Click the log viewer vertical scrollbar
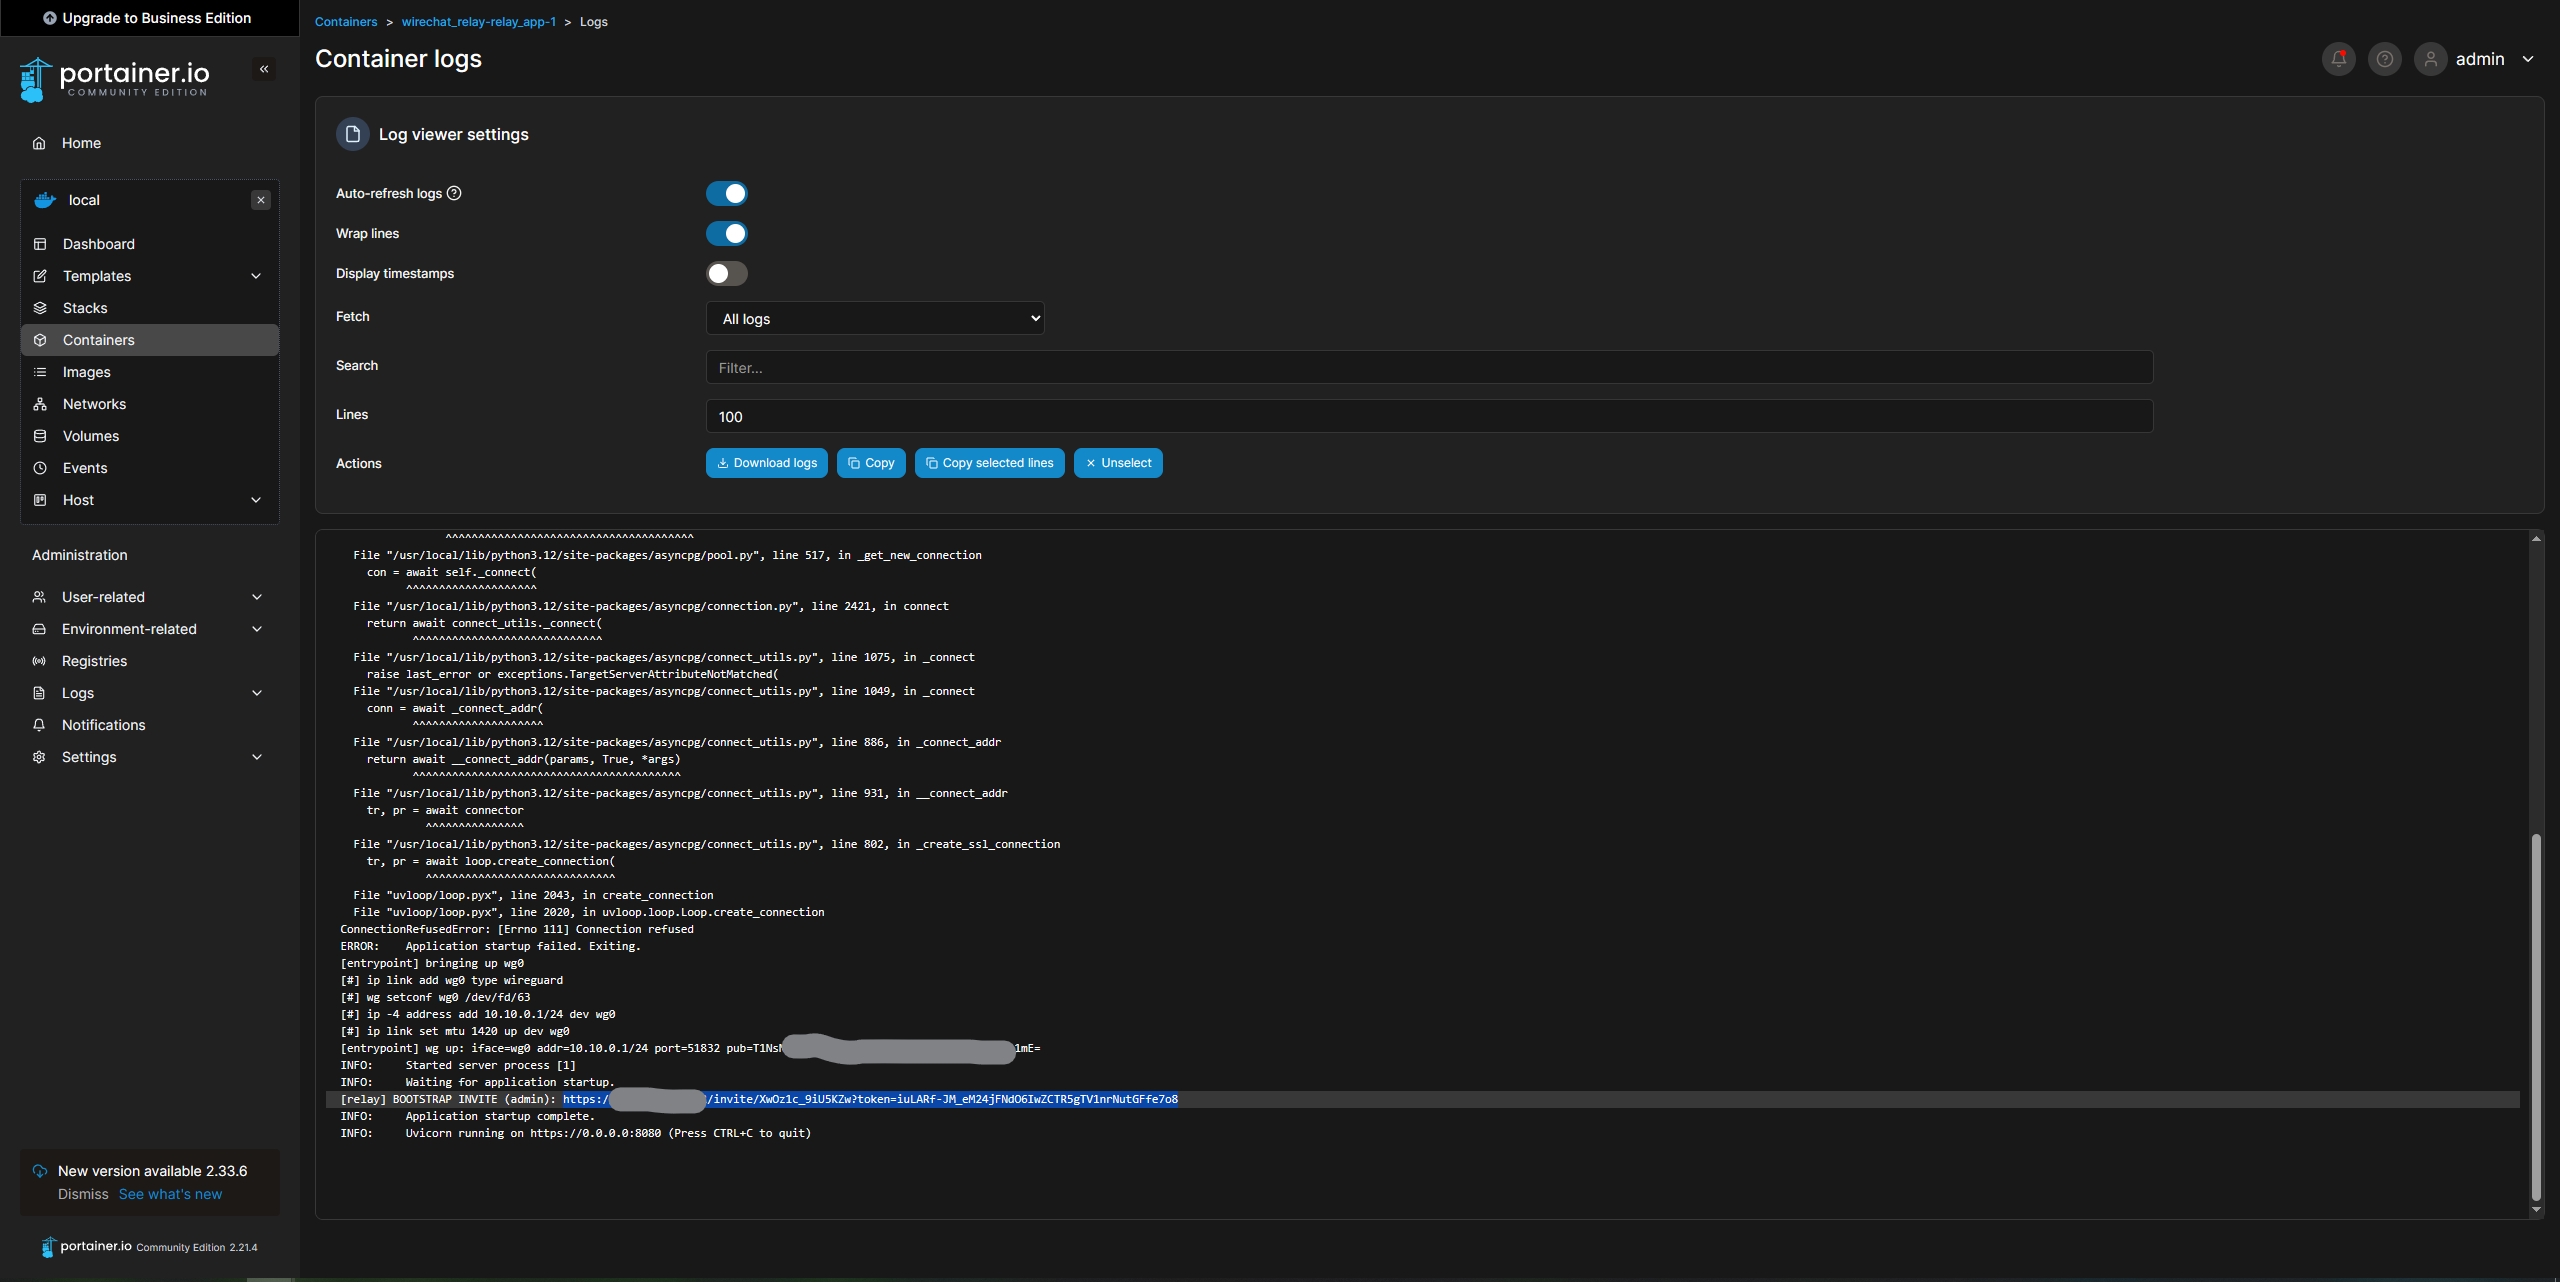 pyautogui.click(x=2535, y=1015)
